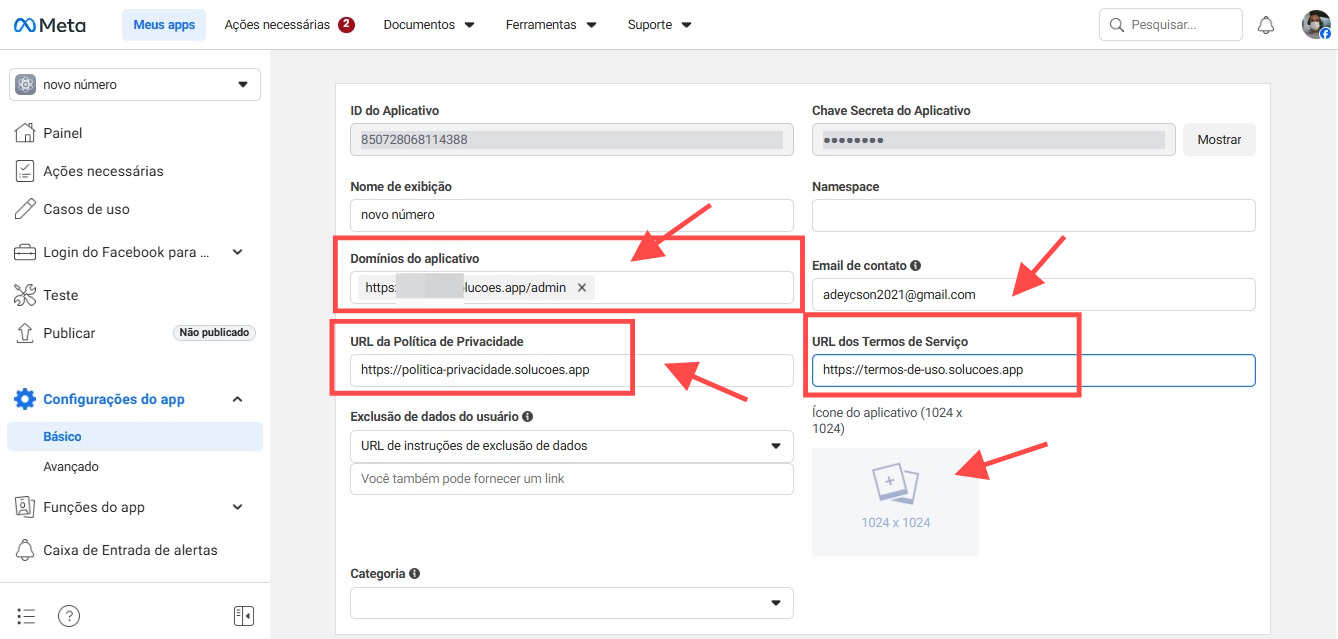This screenshot has height=639, width=1338.
Task: Go to the Meus apps tab
Action: (x=164, y=25)
